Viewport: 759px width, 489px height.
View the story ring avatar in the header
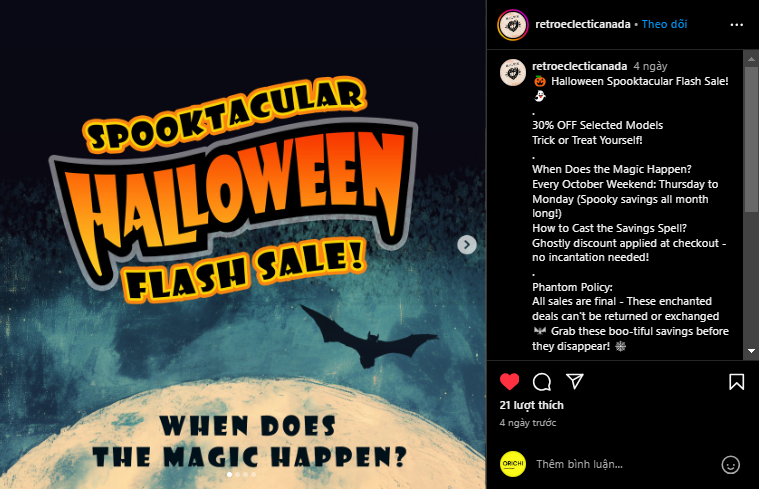pos(513,25)
